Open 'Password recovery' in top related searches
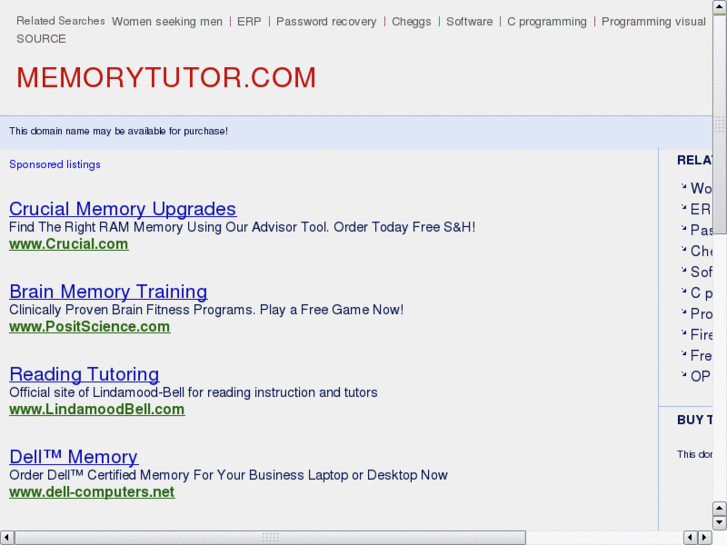Image resolution: width=727 pixels, height=545 pixels. pyautogui.click(x=326, y=21)
